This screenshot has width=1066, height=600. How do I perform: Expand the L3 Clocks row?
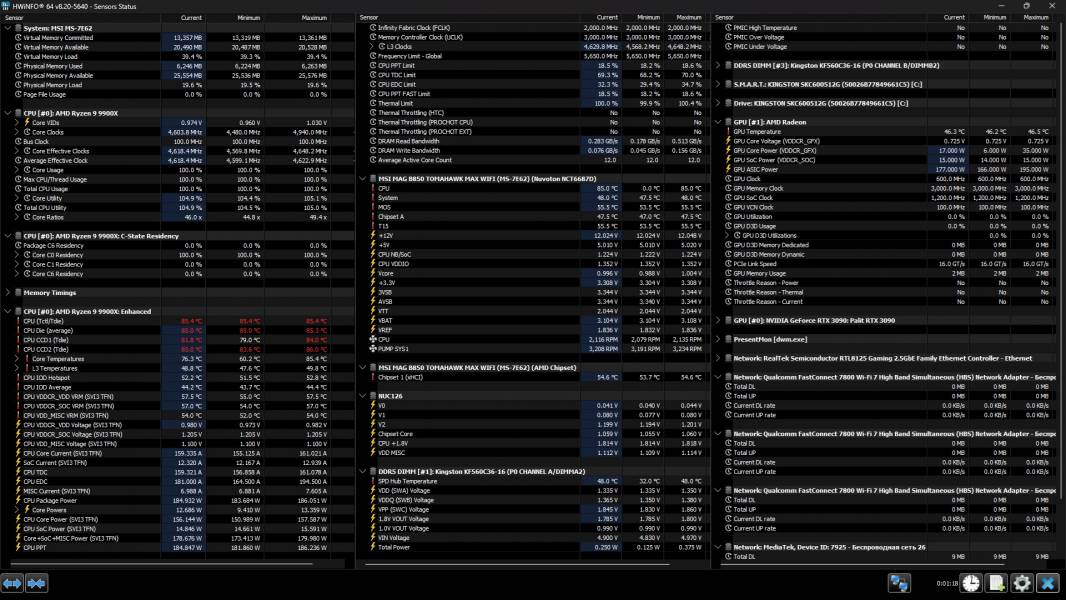click(x=372, y=47)
